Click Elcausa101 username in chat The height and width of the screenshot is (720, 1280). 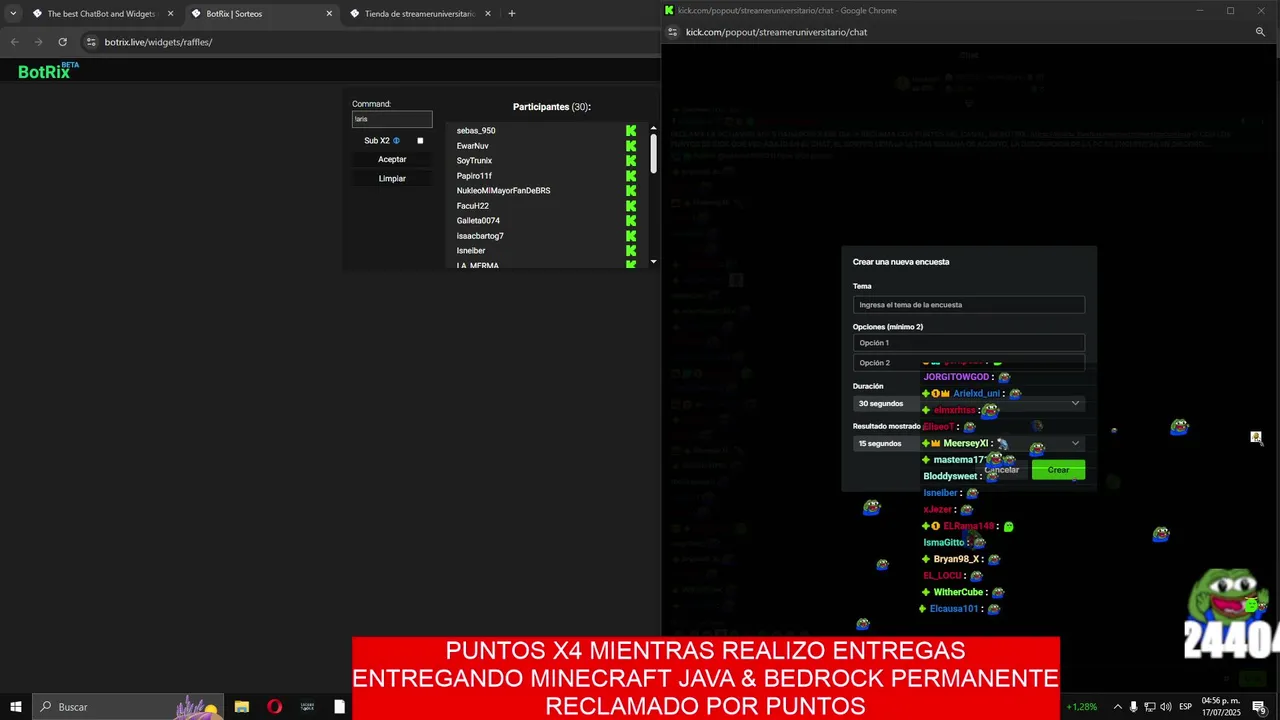tap(954, 609)
